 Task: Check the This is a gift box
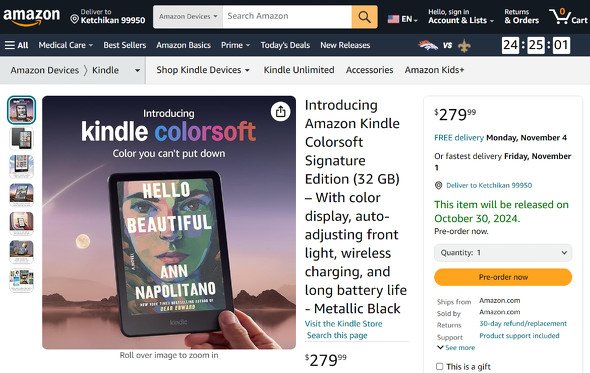tap(439, 366)
